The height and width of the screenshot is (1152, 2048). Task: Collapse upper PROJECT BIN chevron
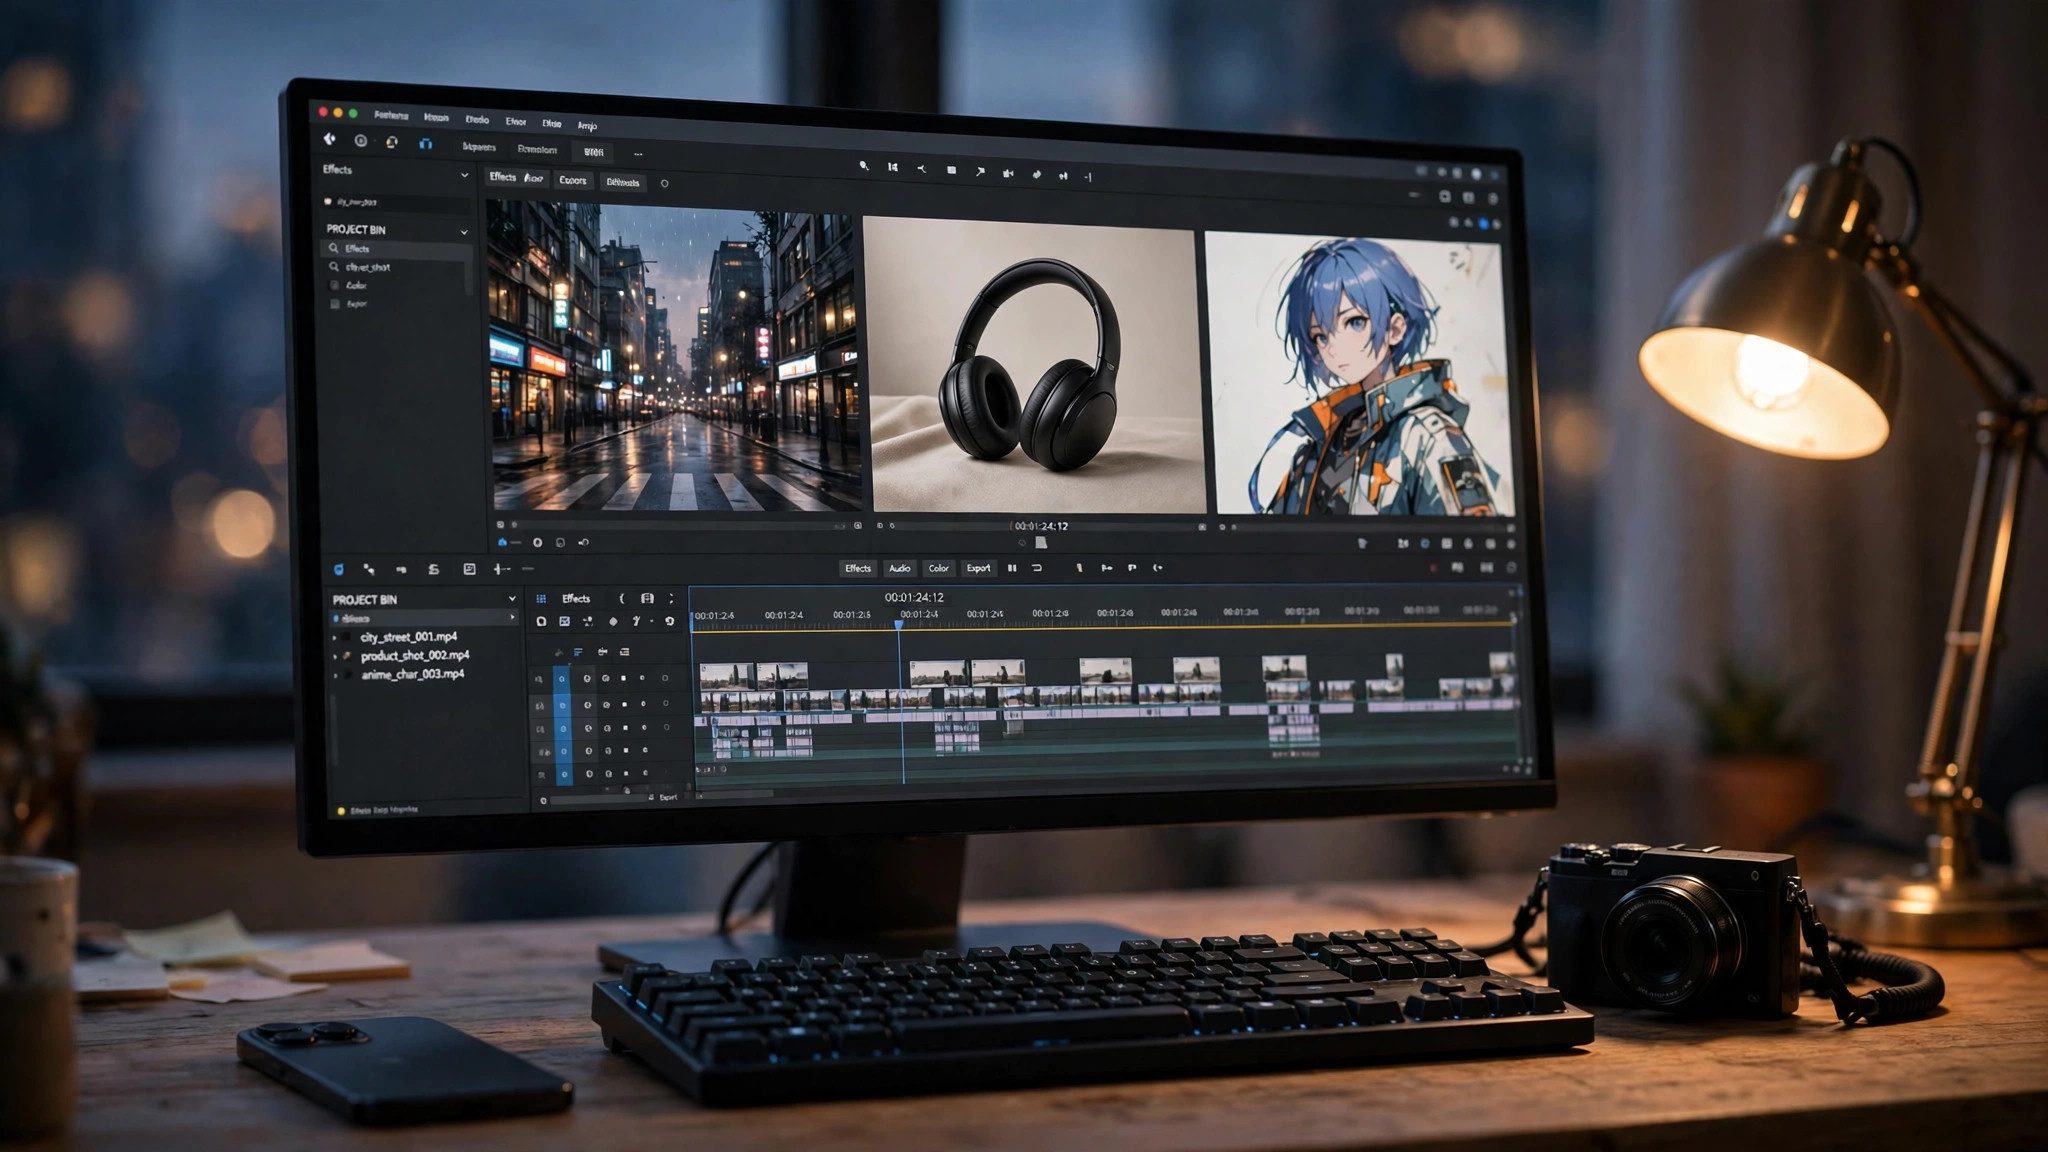pyautogui.click(x=464, y=232)
